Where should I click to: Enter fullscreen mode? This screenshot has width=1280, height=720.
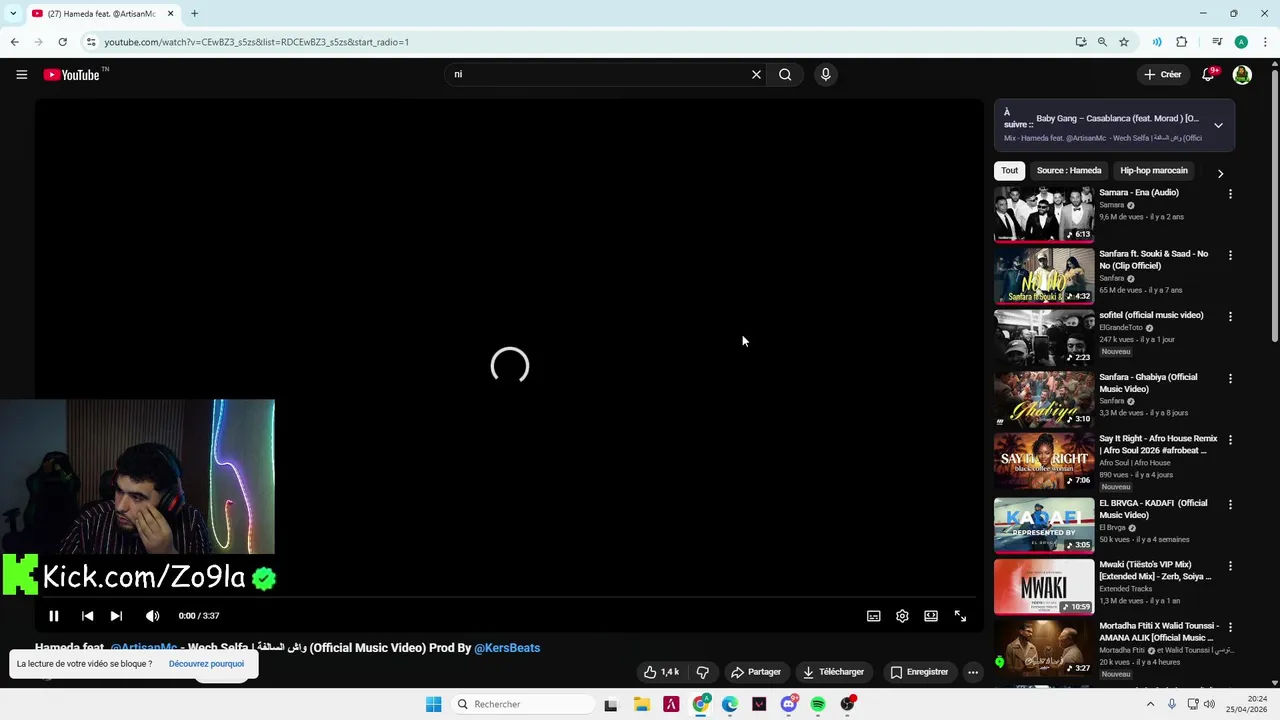pos(960,616)
